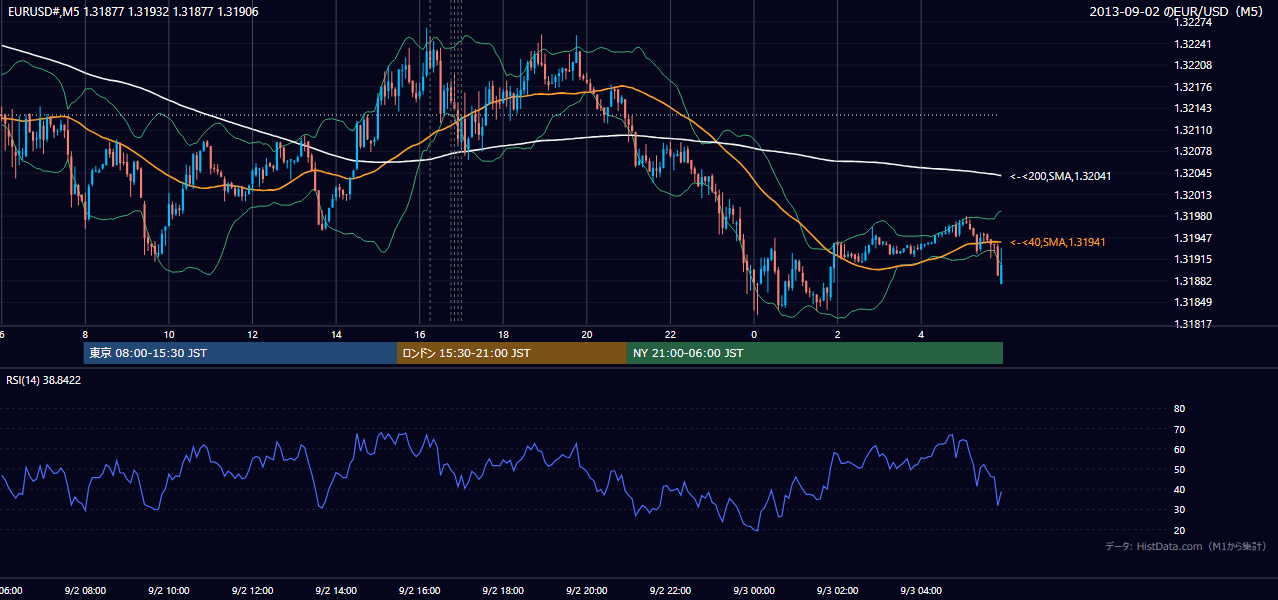Image resolution: width=1278 pixels, height=600 pixels.
Task: Click price axis value 1.32078
Action: pyautogui.click(x=1192, y=152)
